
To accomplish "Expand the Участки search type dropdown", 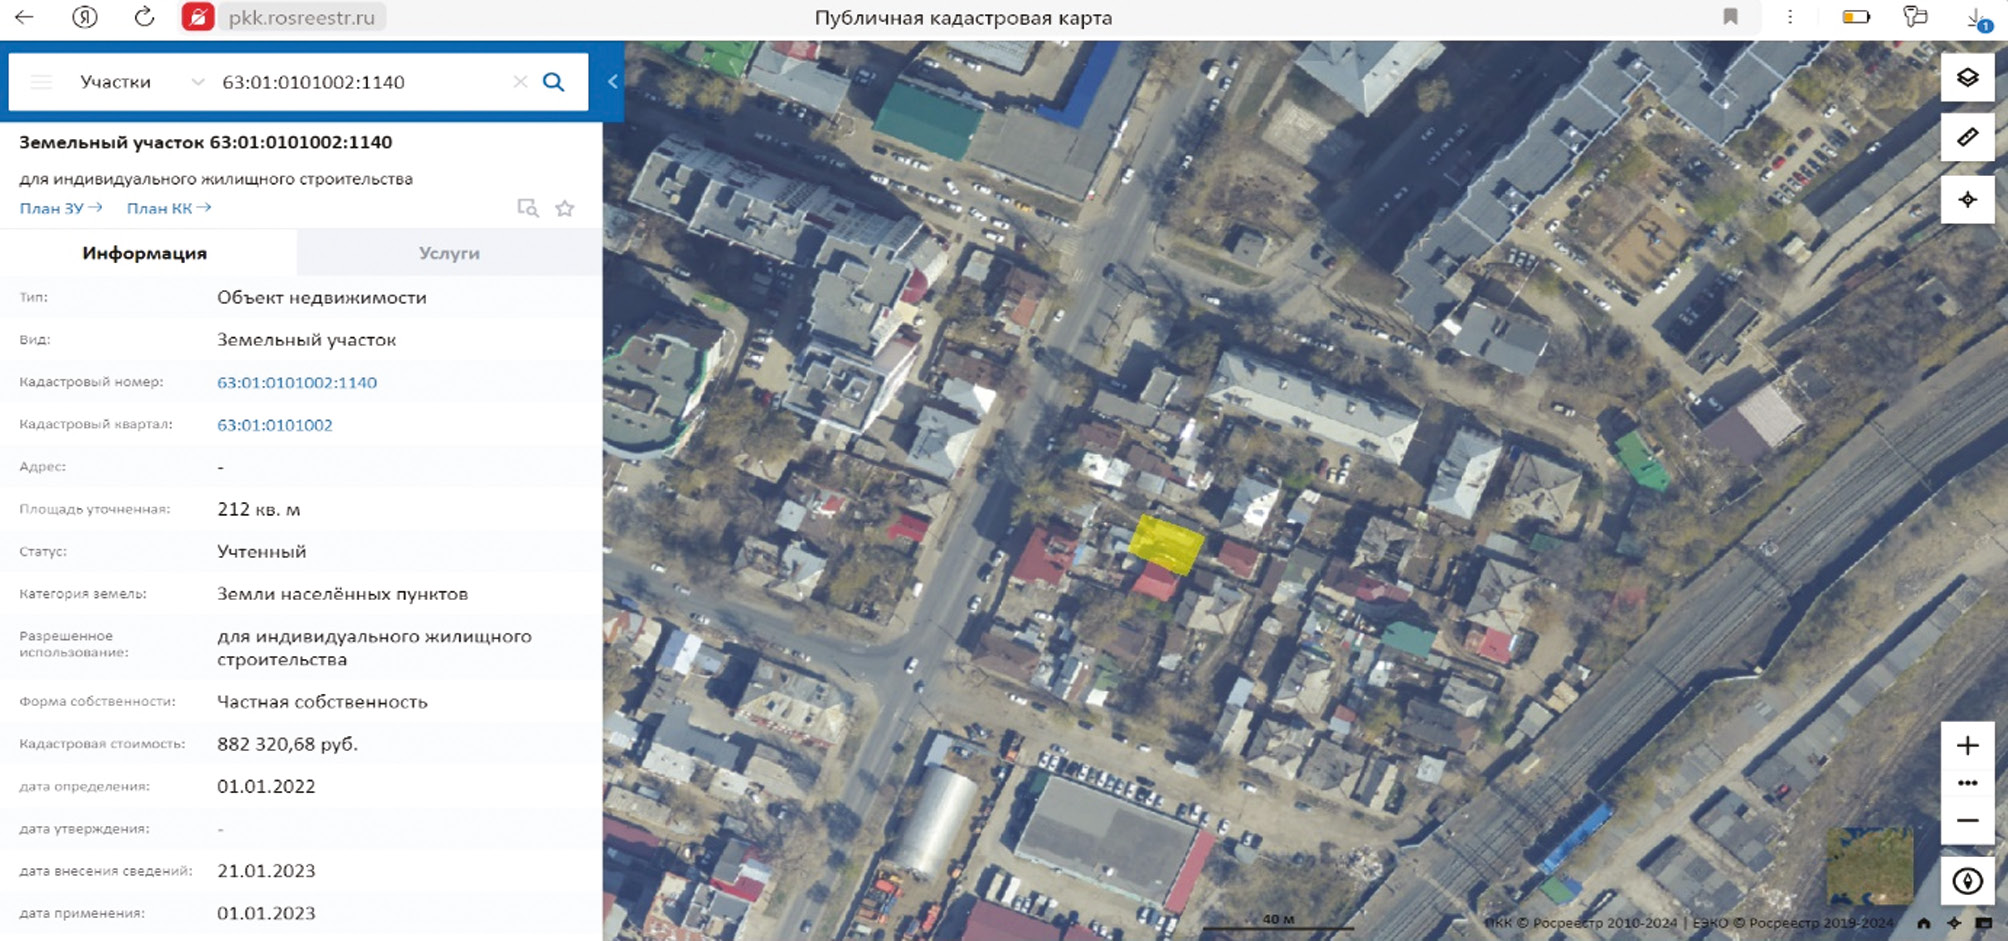I will [x=197, y=82].
